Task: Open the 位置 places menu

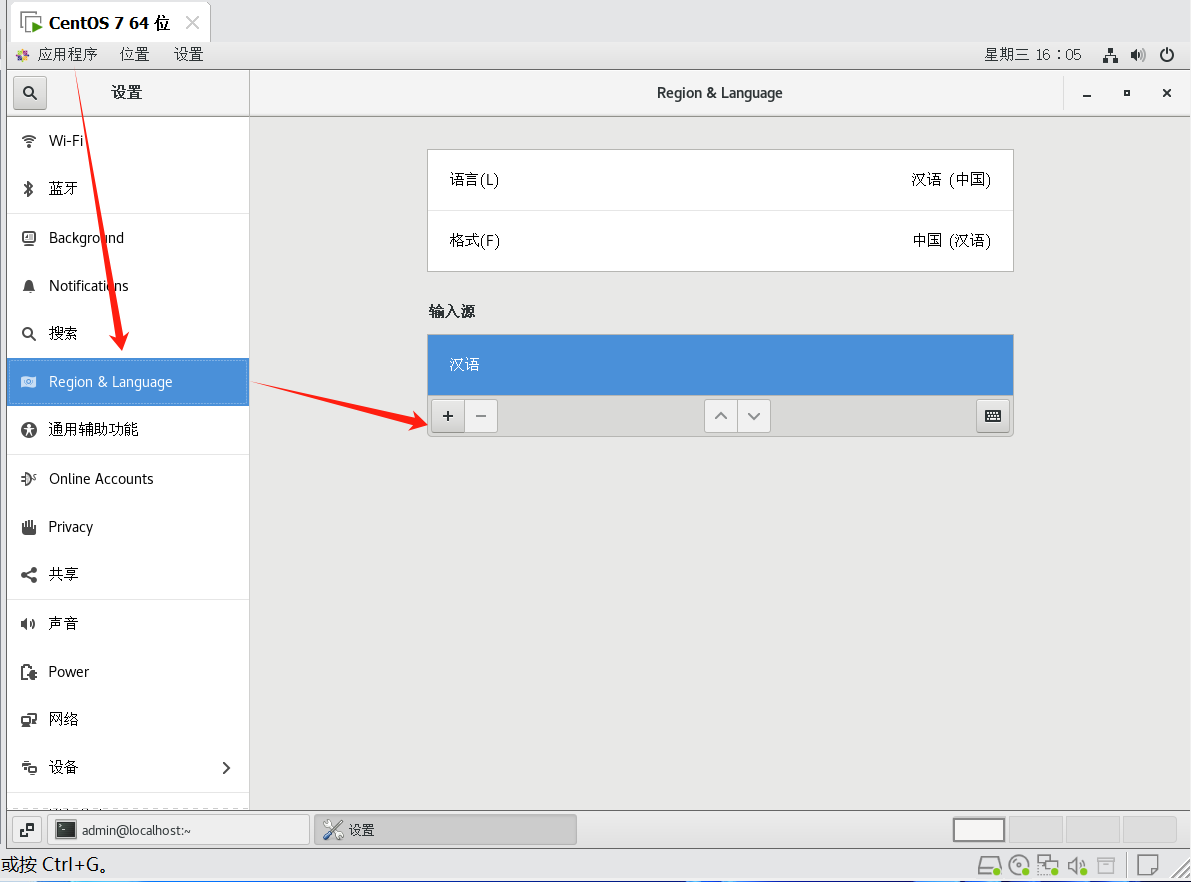Action: [134, 55]
